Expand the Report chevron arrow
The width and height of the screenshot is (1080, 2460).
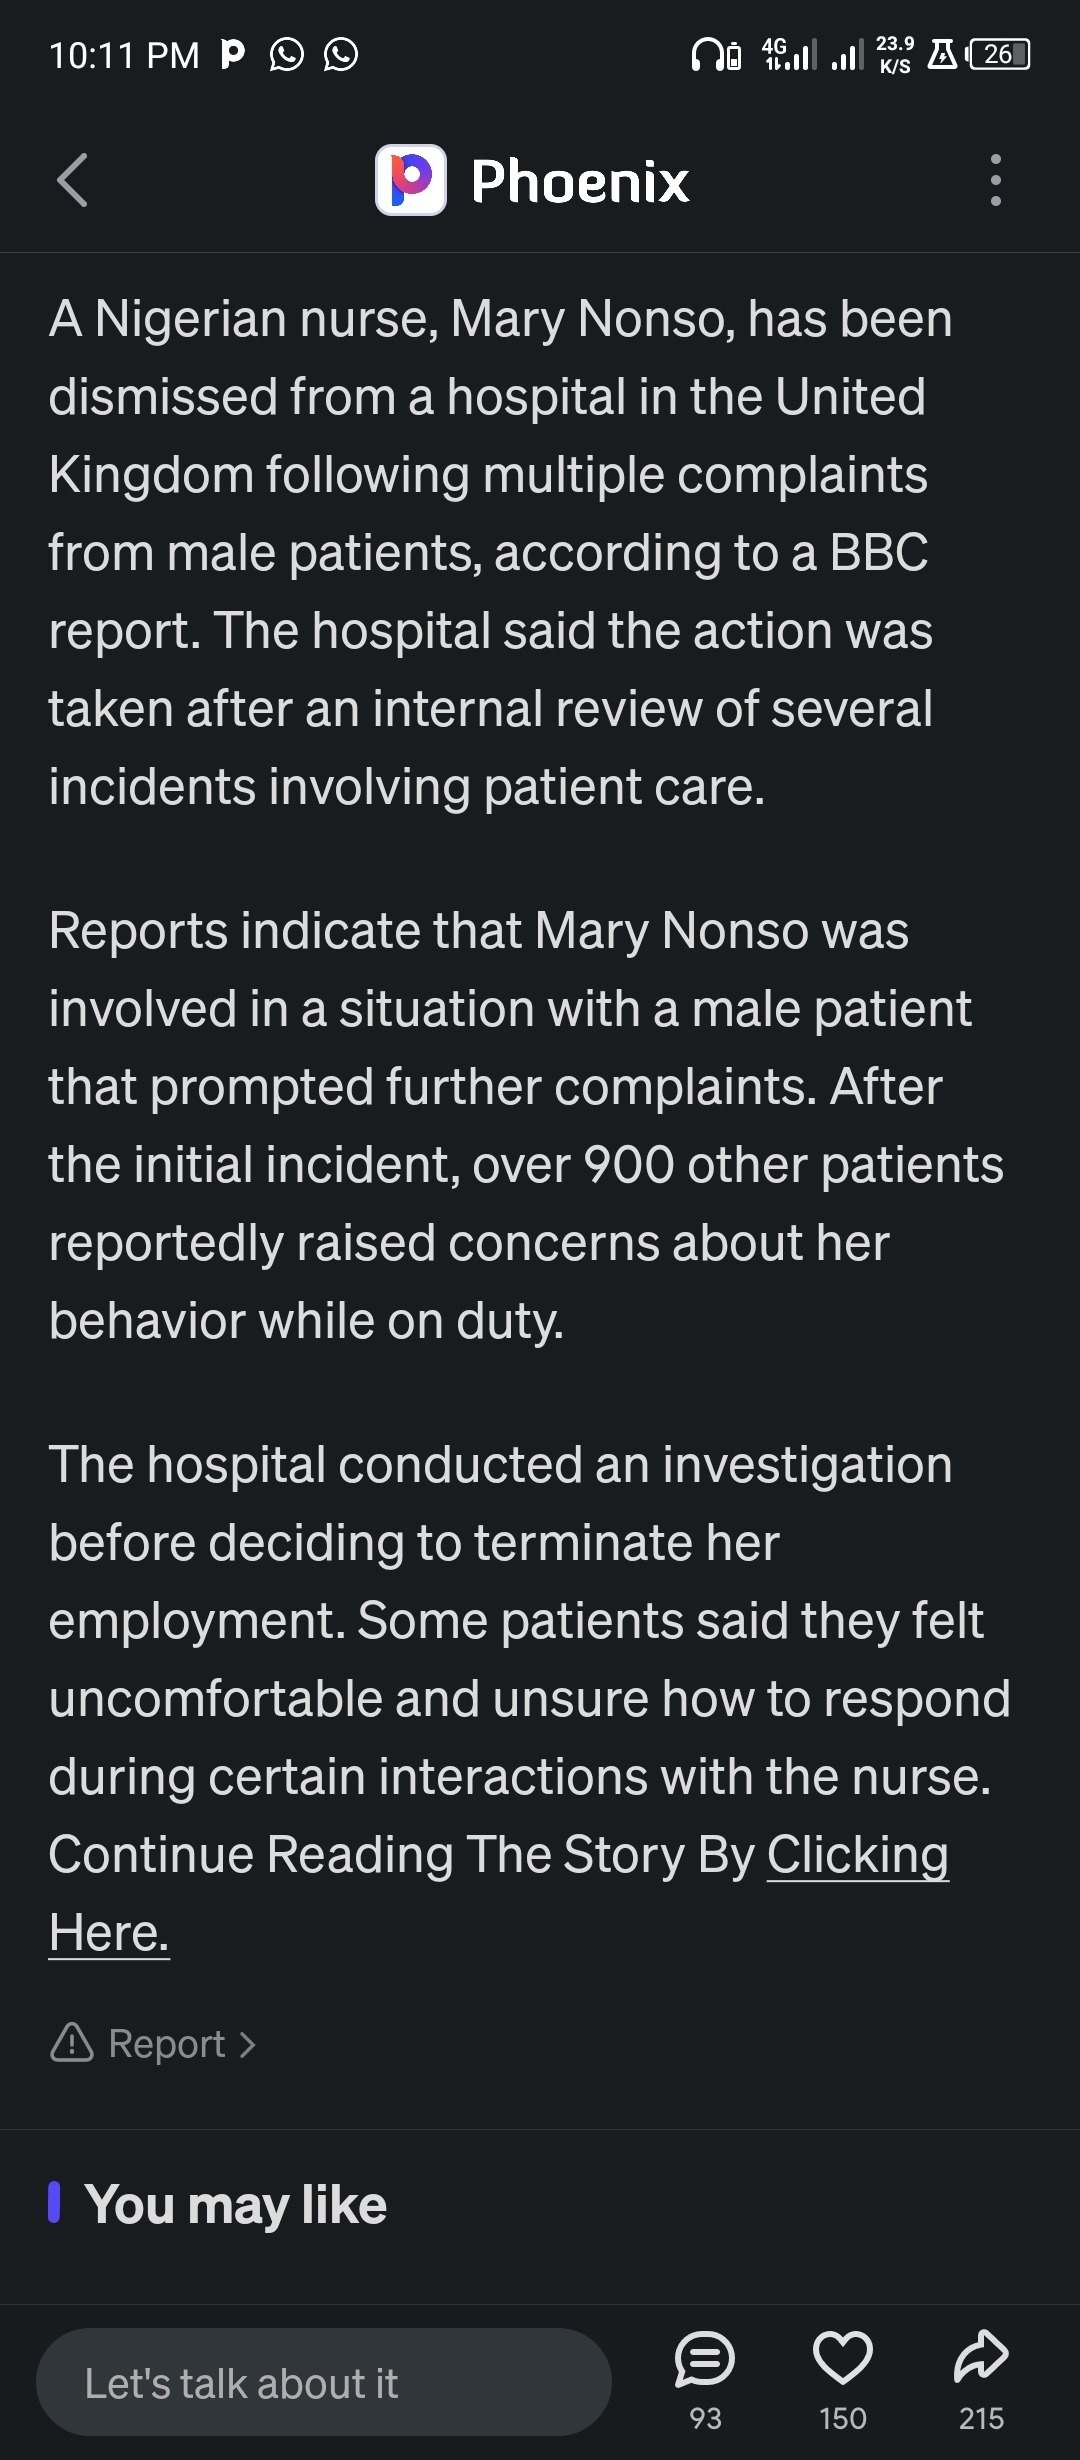point(247,2045)
